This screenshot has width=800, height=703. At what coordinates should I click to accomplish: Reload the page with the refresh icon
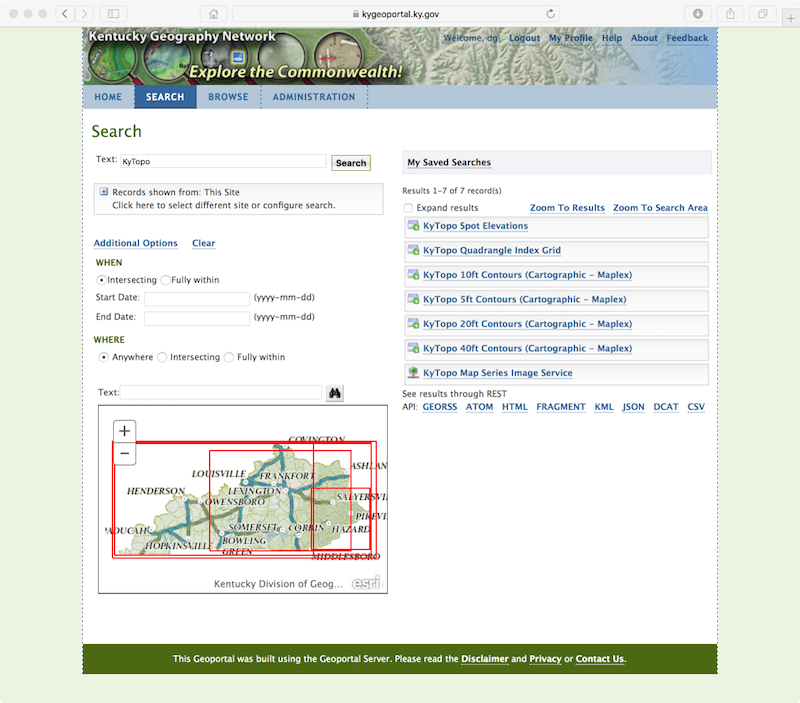[550, 14]
